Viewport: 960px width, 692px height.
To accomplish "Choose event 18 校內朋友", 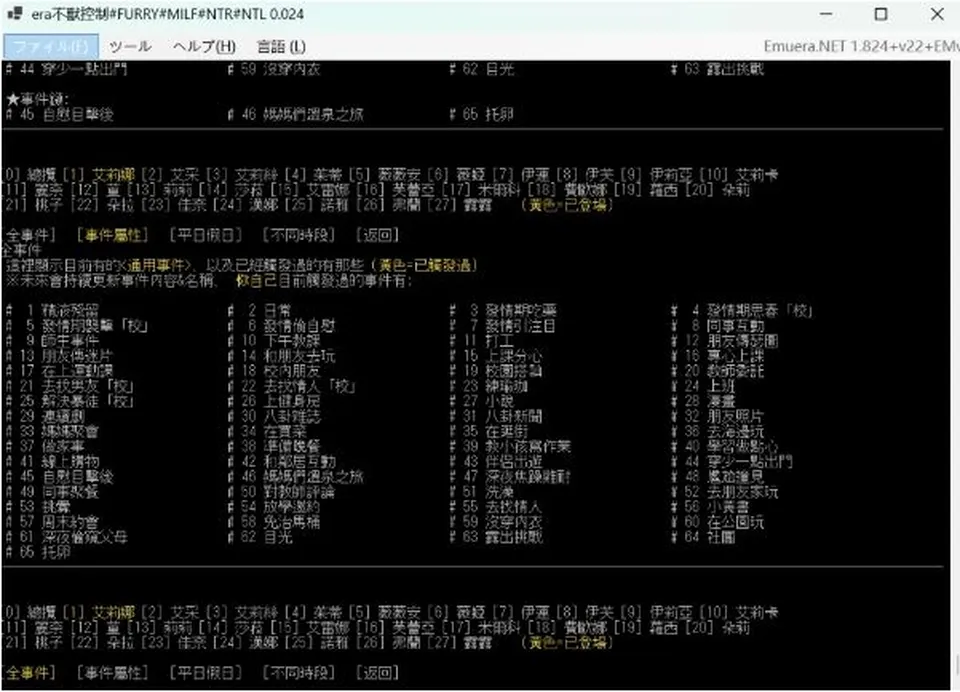I will pos(274,371).
